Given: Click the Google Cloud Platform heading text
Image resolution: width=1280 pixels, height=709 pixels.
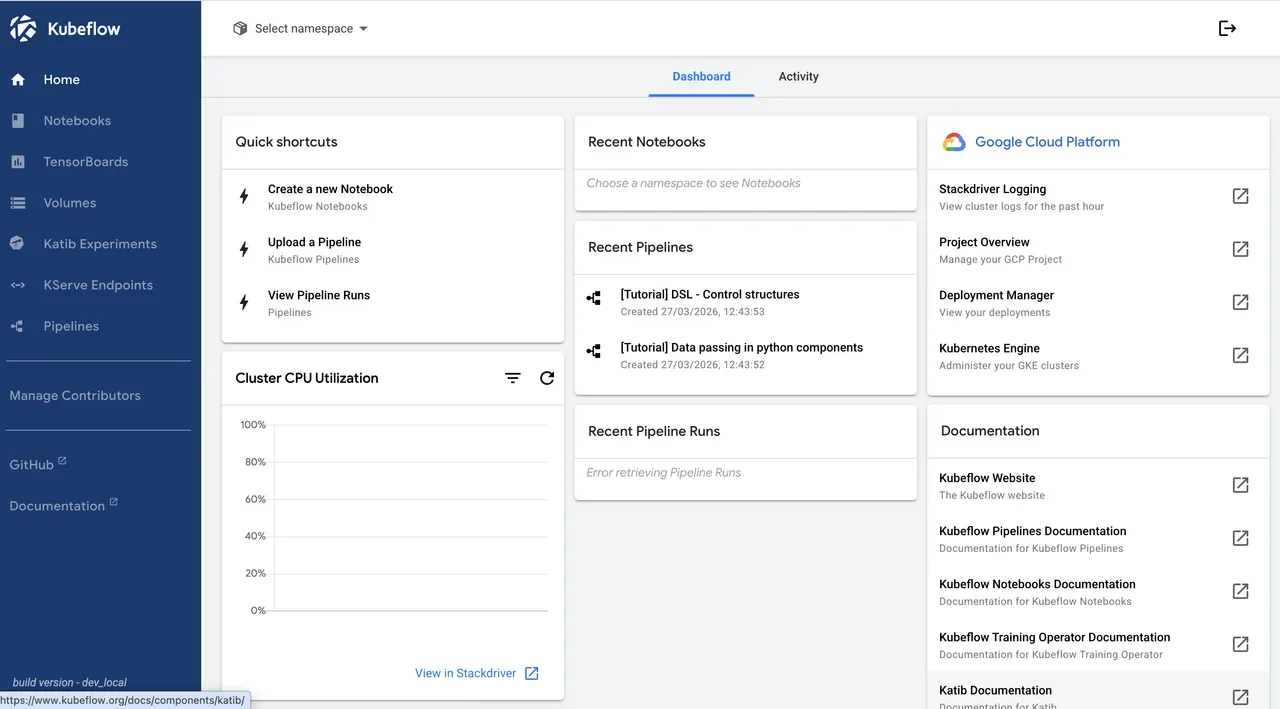Looking at the screenshot, I should point(1047,142).
